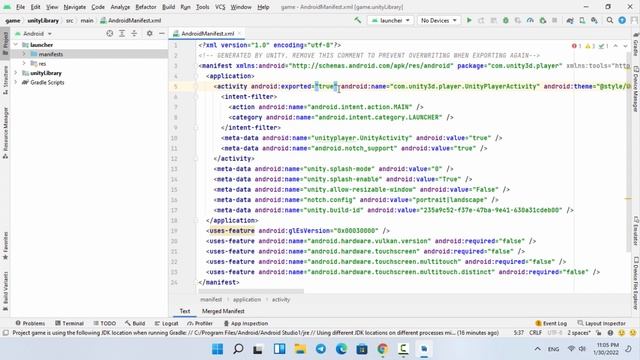Expand Gradle Scripts node
This screenshot has width=640, height=360.
coord(16,82)
